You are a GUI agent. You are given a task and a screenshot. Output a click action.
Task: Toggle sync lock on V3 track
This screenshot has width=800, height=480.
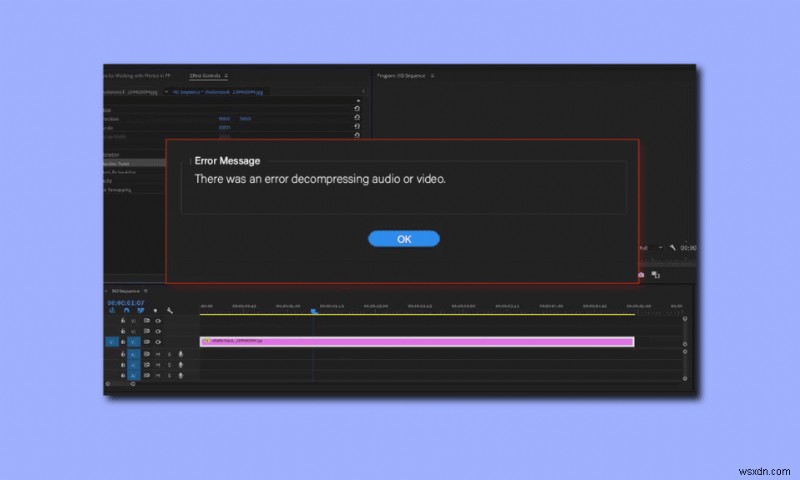(147, 321)
